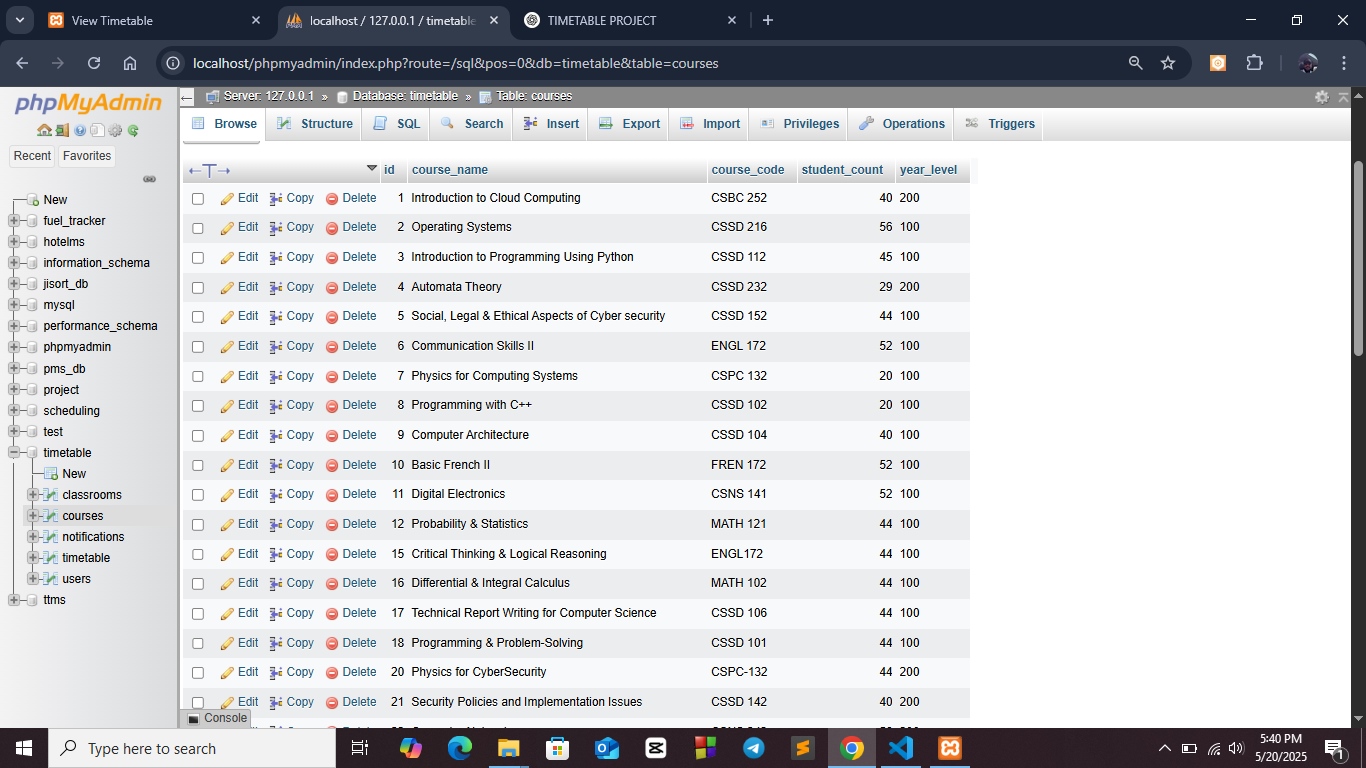Reload navigation panel with green refresh icon
The height and width of the screenshot is (768, 1366).
point(133,130)
